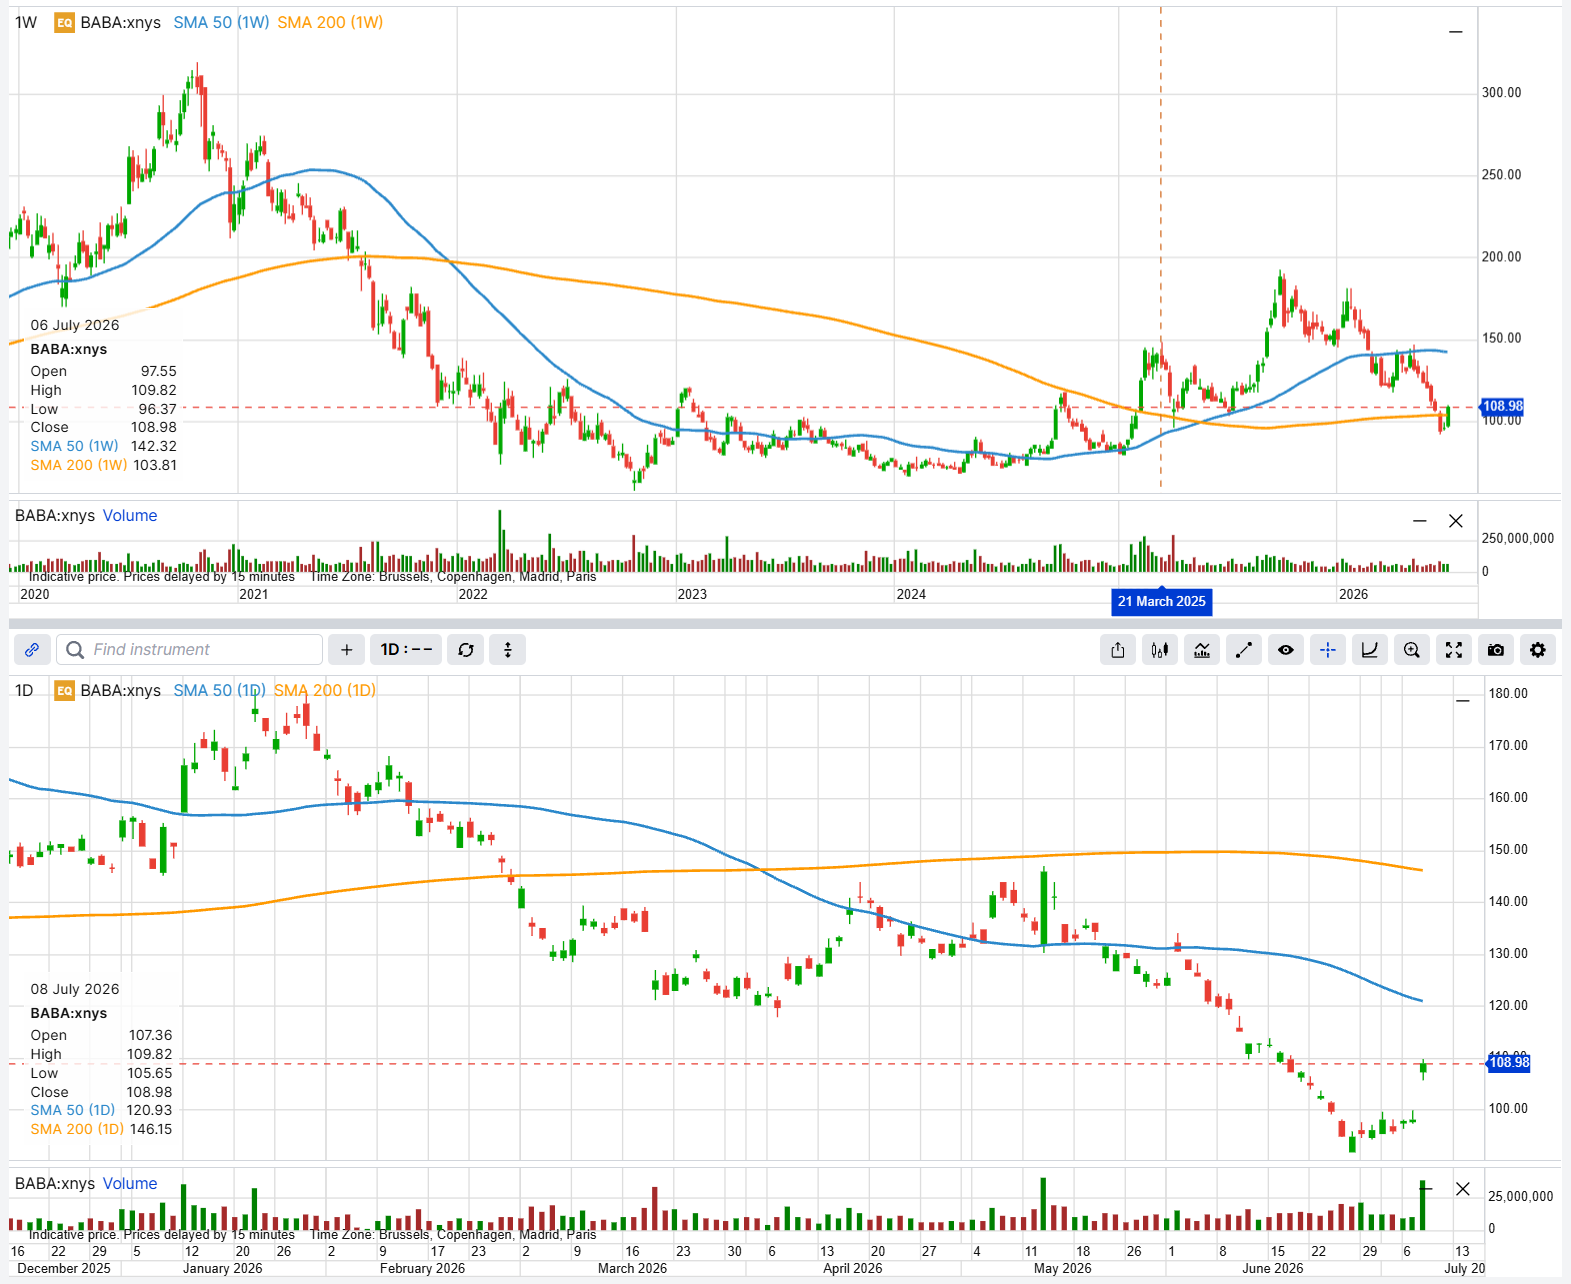Click the axis scale settings icon
This screenshot has height=1284, width=1571.
(1370, 650)
